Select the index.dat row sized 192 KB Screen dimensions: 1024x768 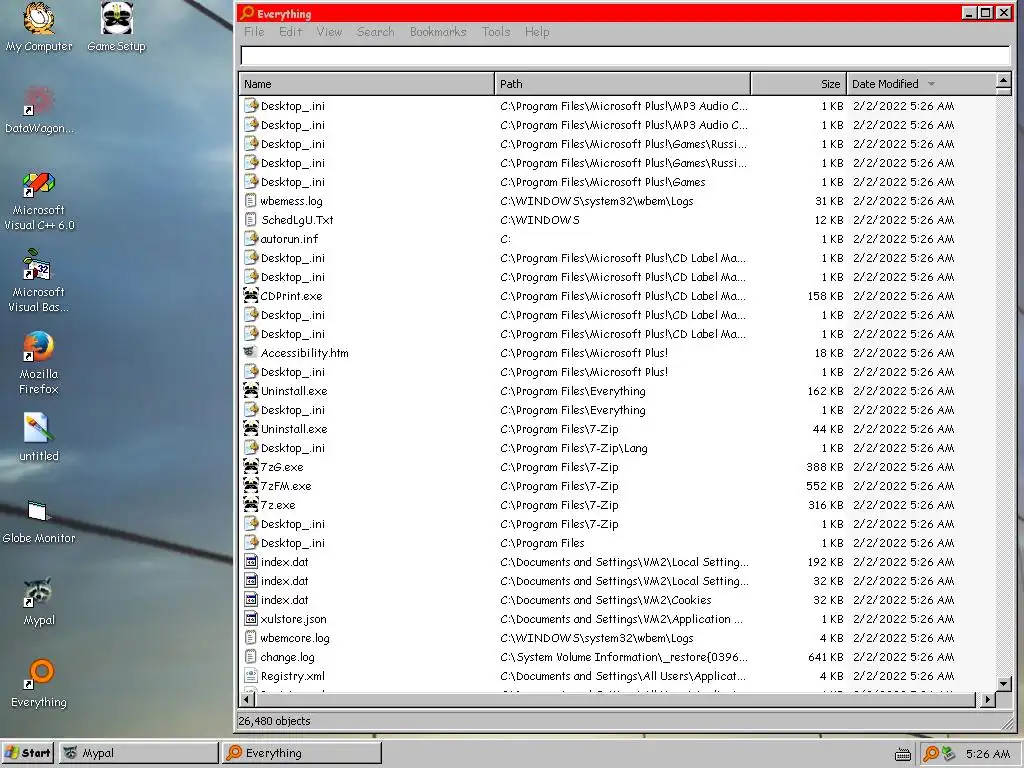pyautogui.click(x=617, y=562)
